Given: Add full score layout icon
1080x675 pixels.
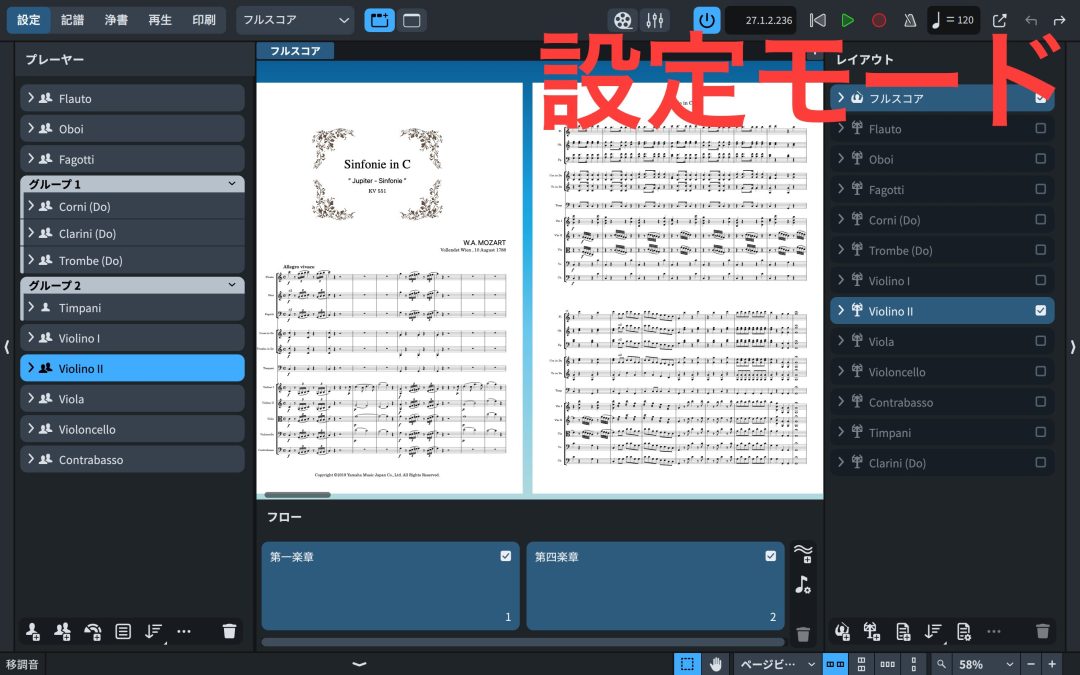Looking at the screenshot, I should pos(842,631).
